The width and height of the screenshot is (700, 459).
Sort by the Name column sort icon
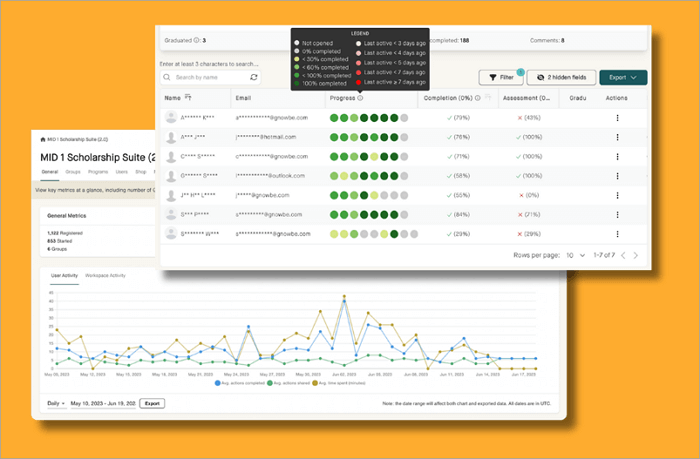(188, 97)
